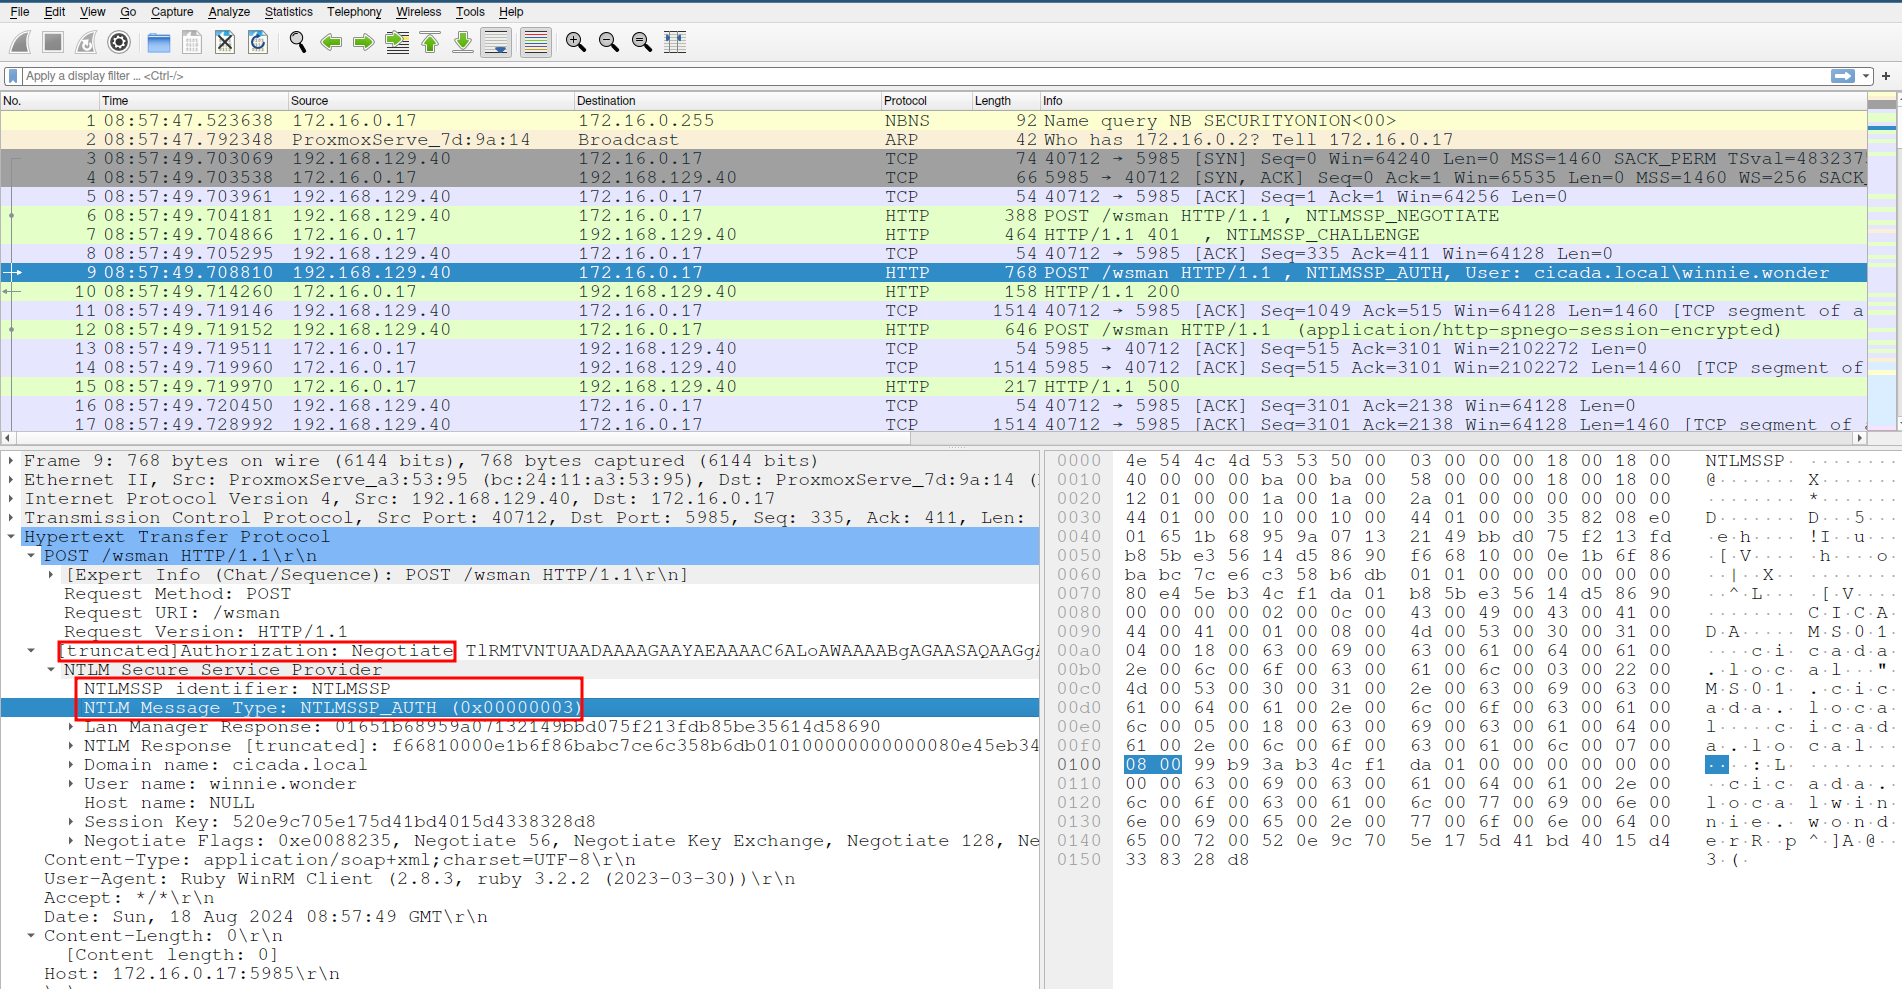Expand the NTLM Response node

71,746
